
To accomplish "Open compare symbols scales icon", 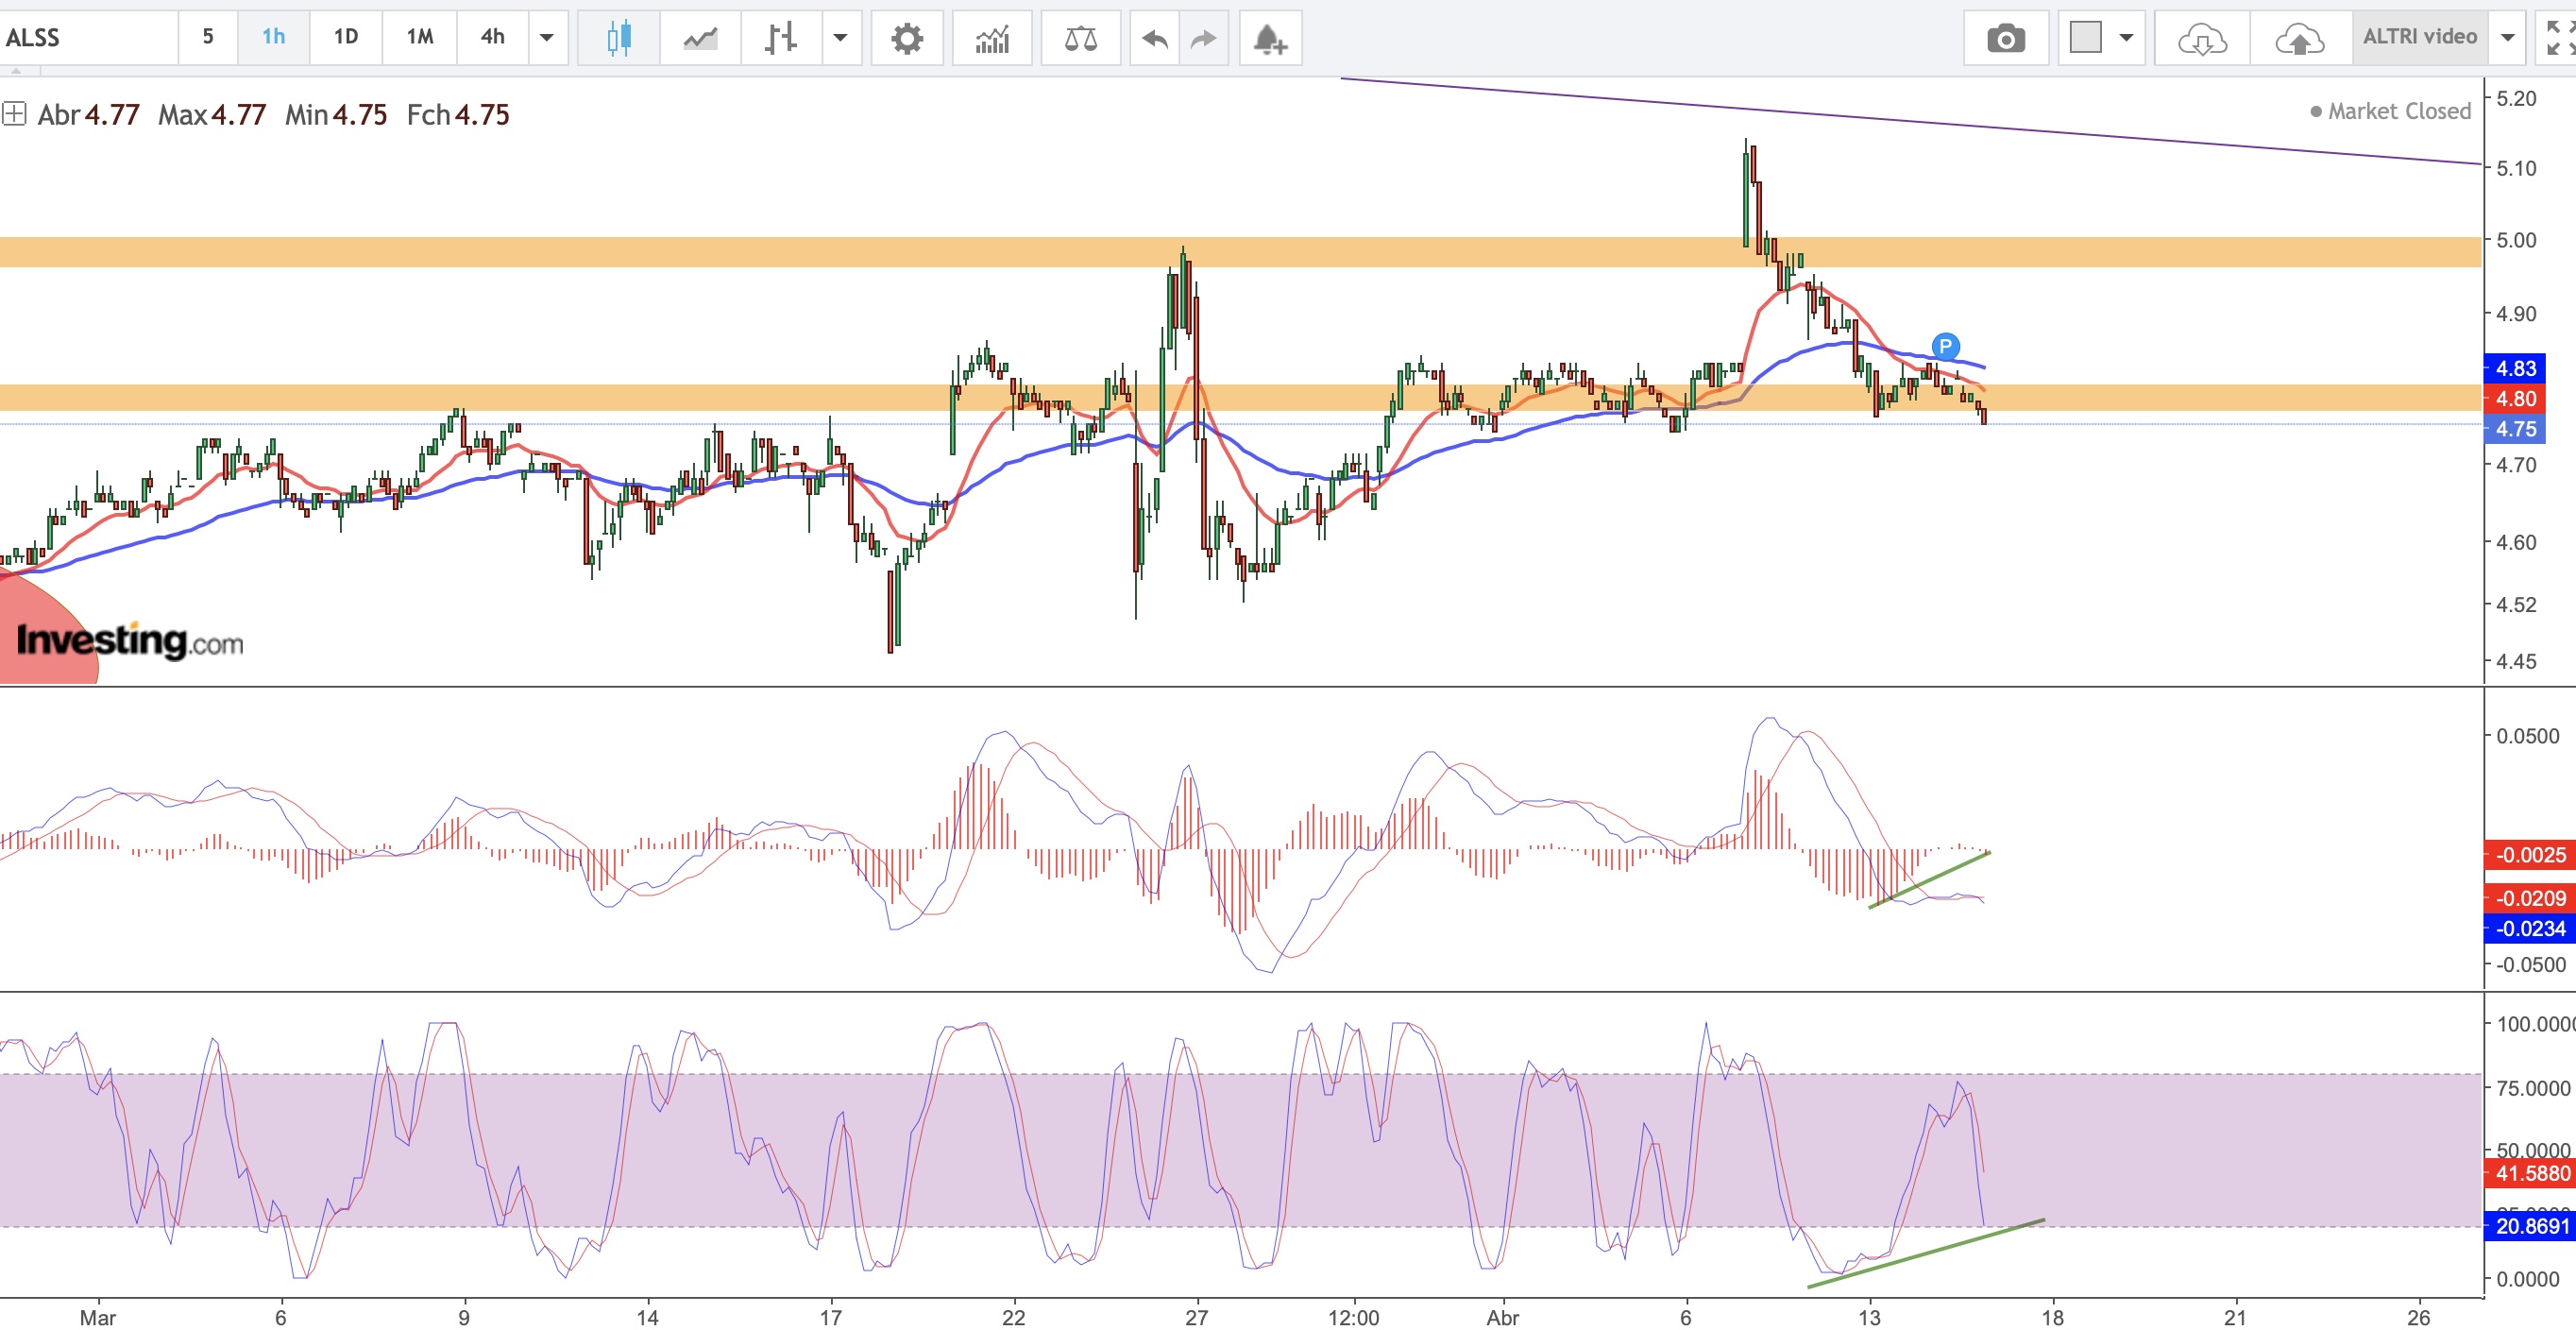I will [x=1080, y=38].
